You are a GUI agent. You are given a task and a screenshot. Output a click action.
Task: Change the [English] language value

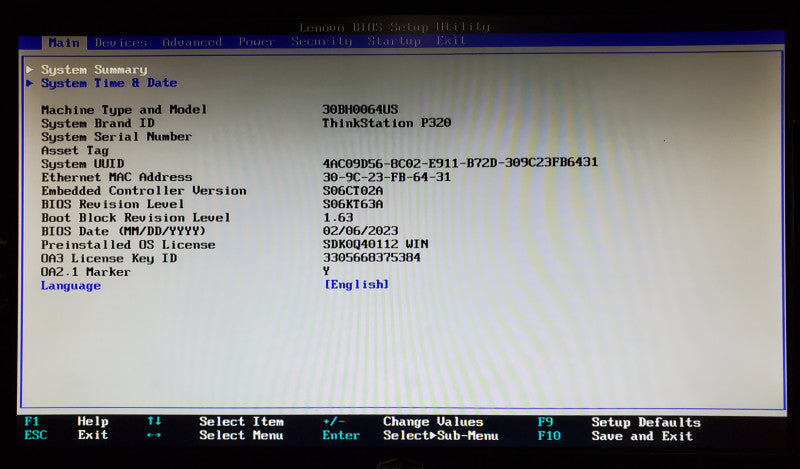[356, 284]
